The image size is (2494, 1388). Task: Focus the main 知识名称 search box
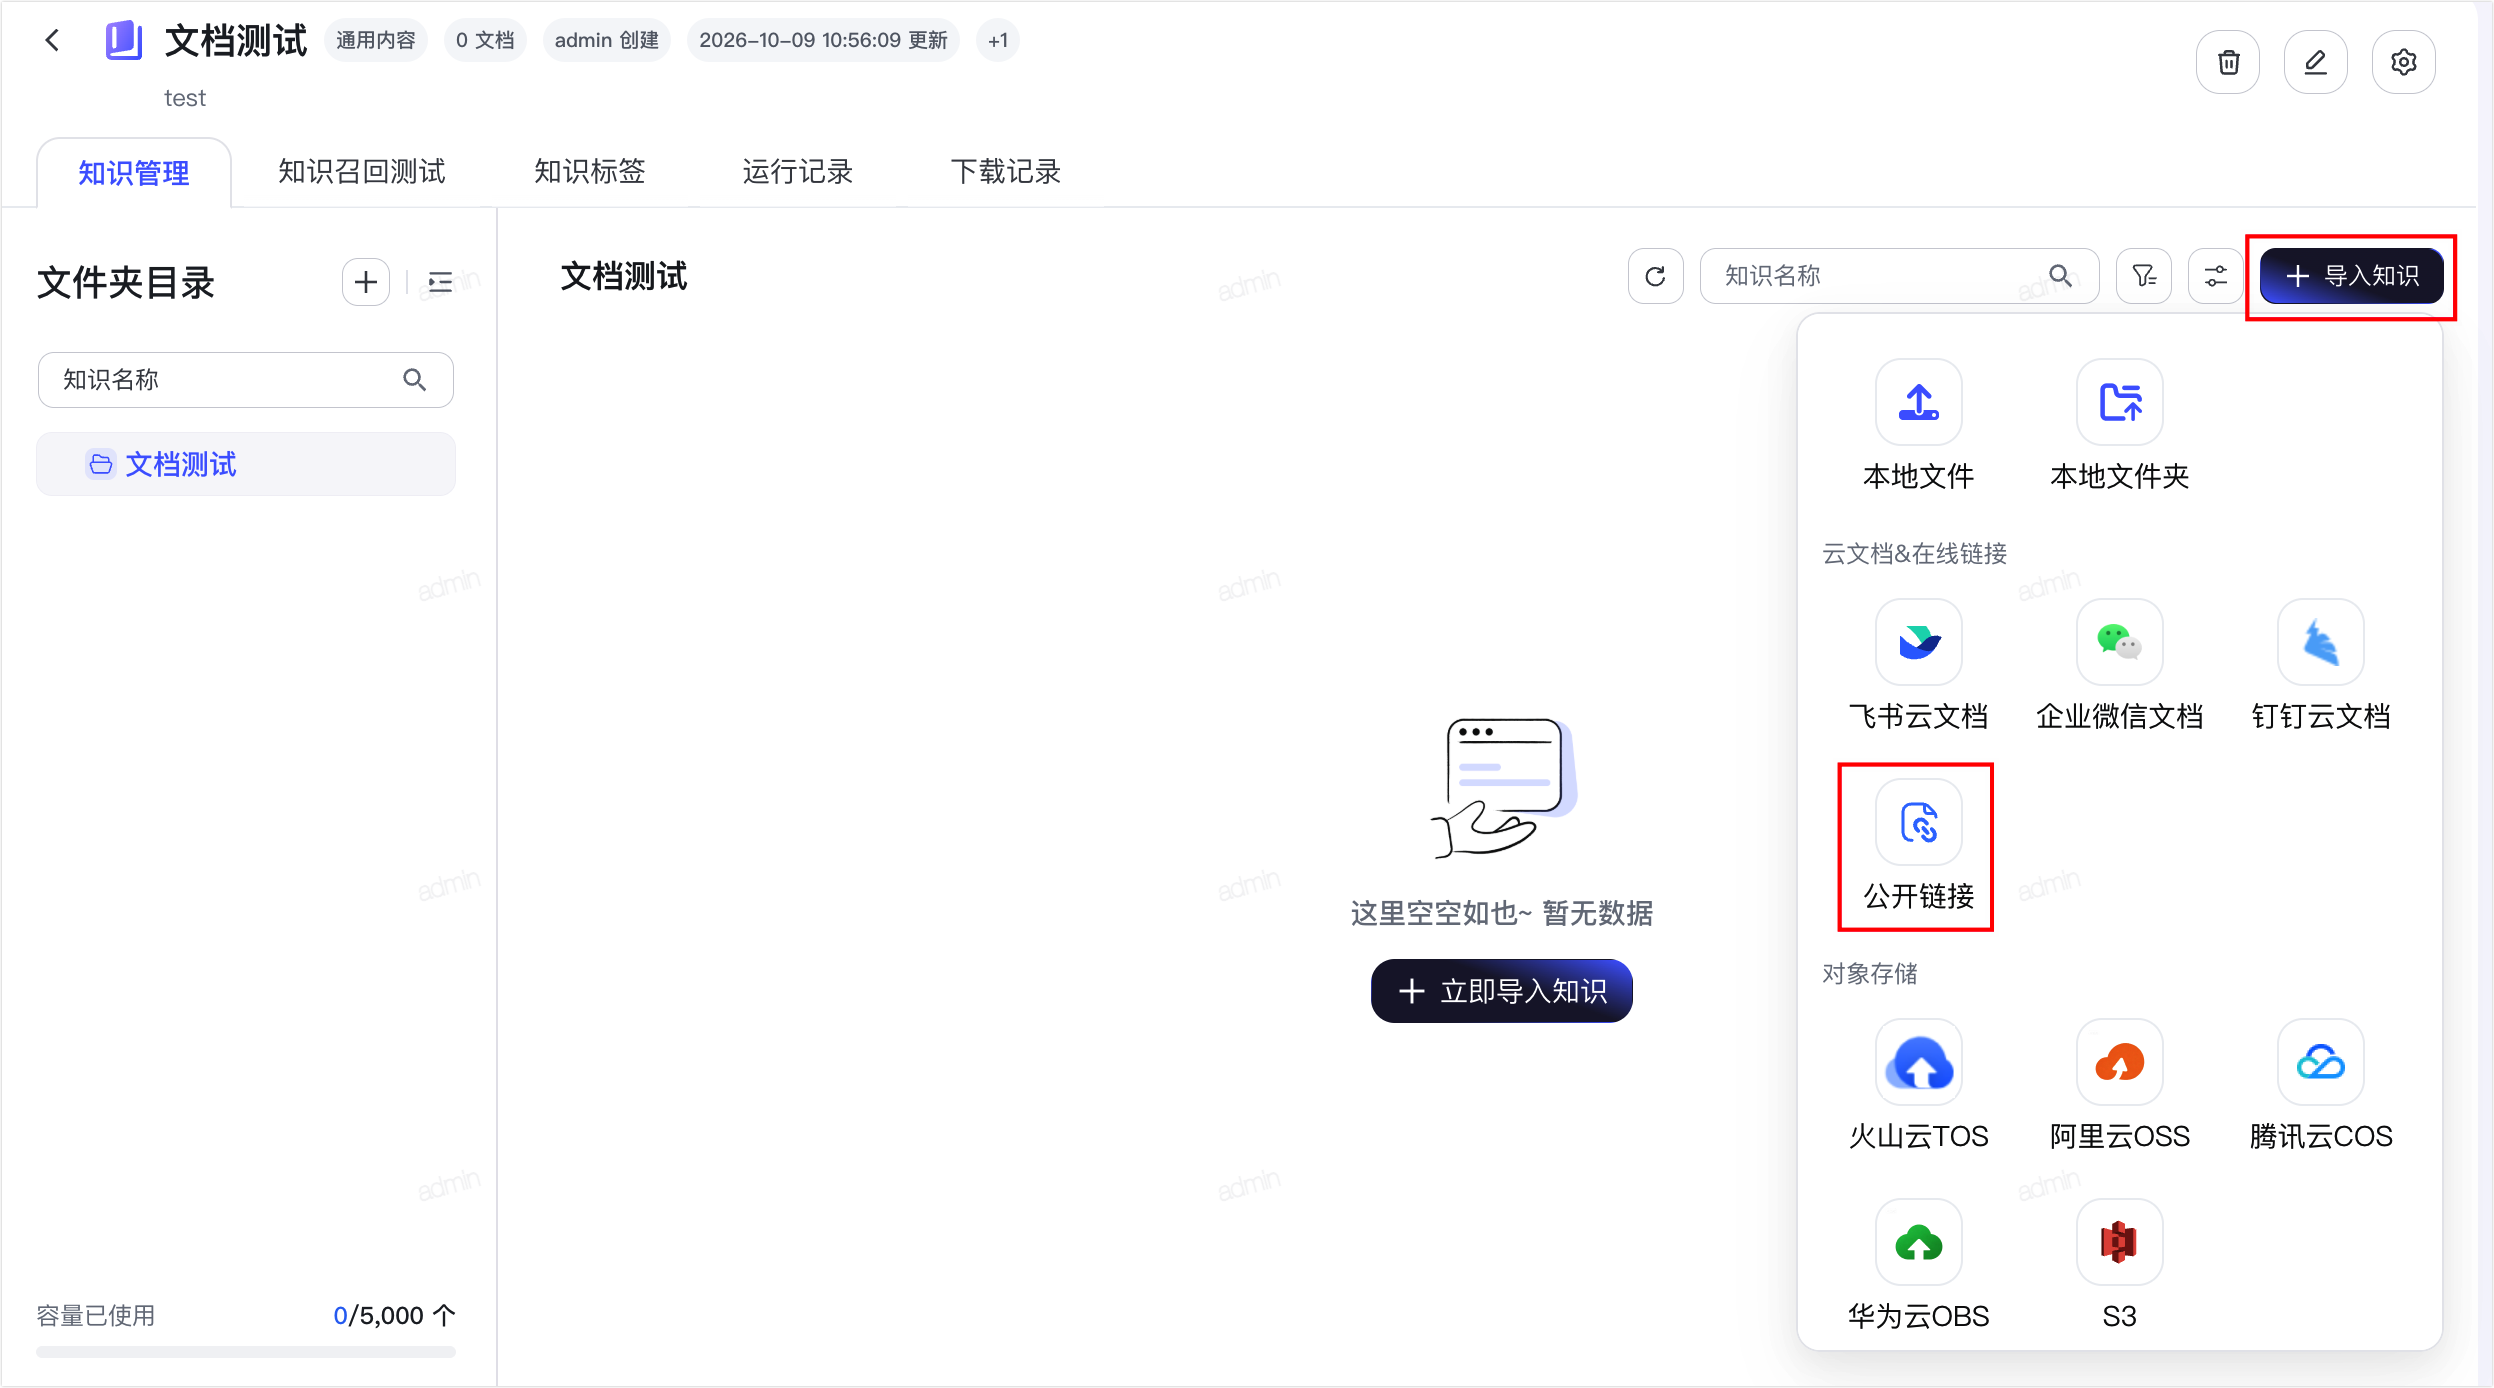tap(1899, 276)
